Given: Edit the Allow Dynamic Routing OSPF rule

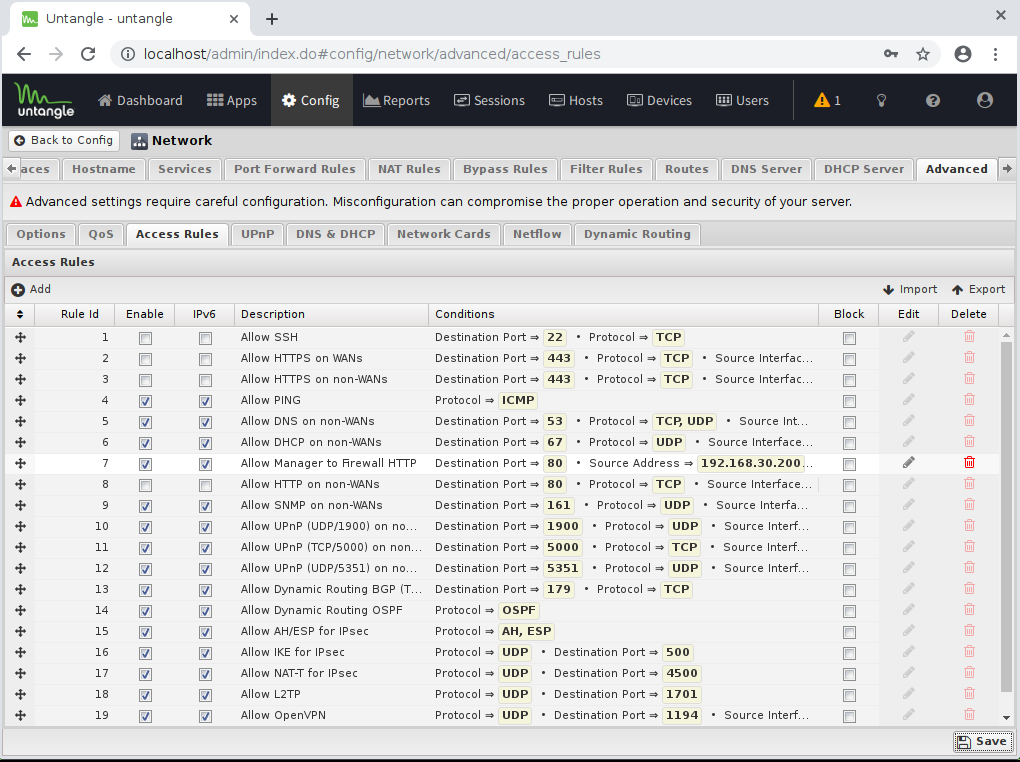Looking at the screenshot, I should pyautogui.click(x=909, y=610).
